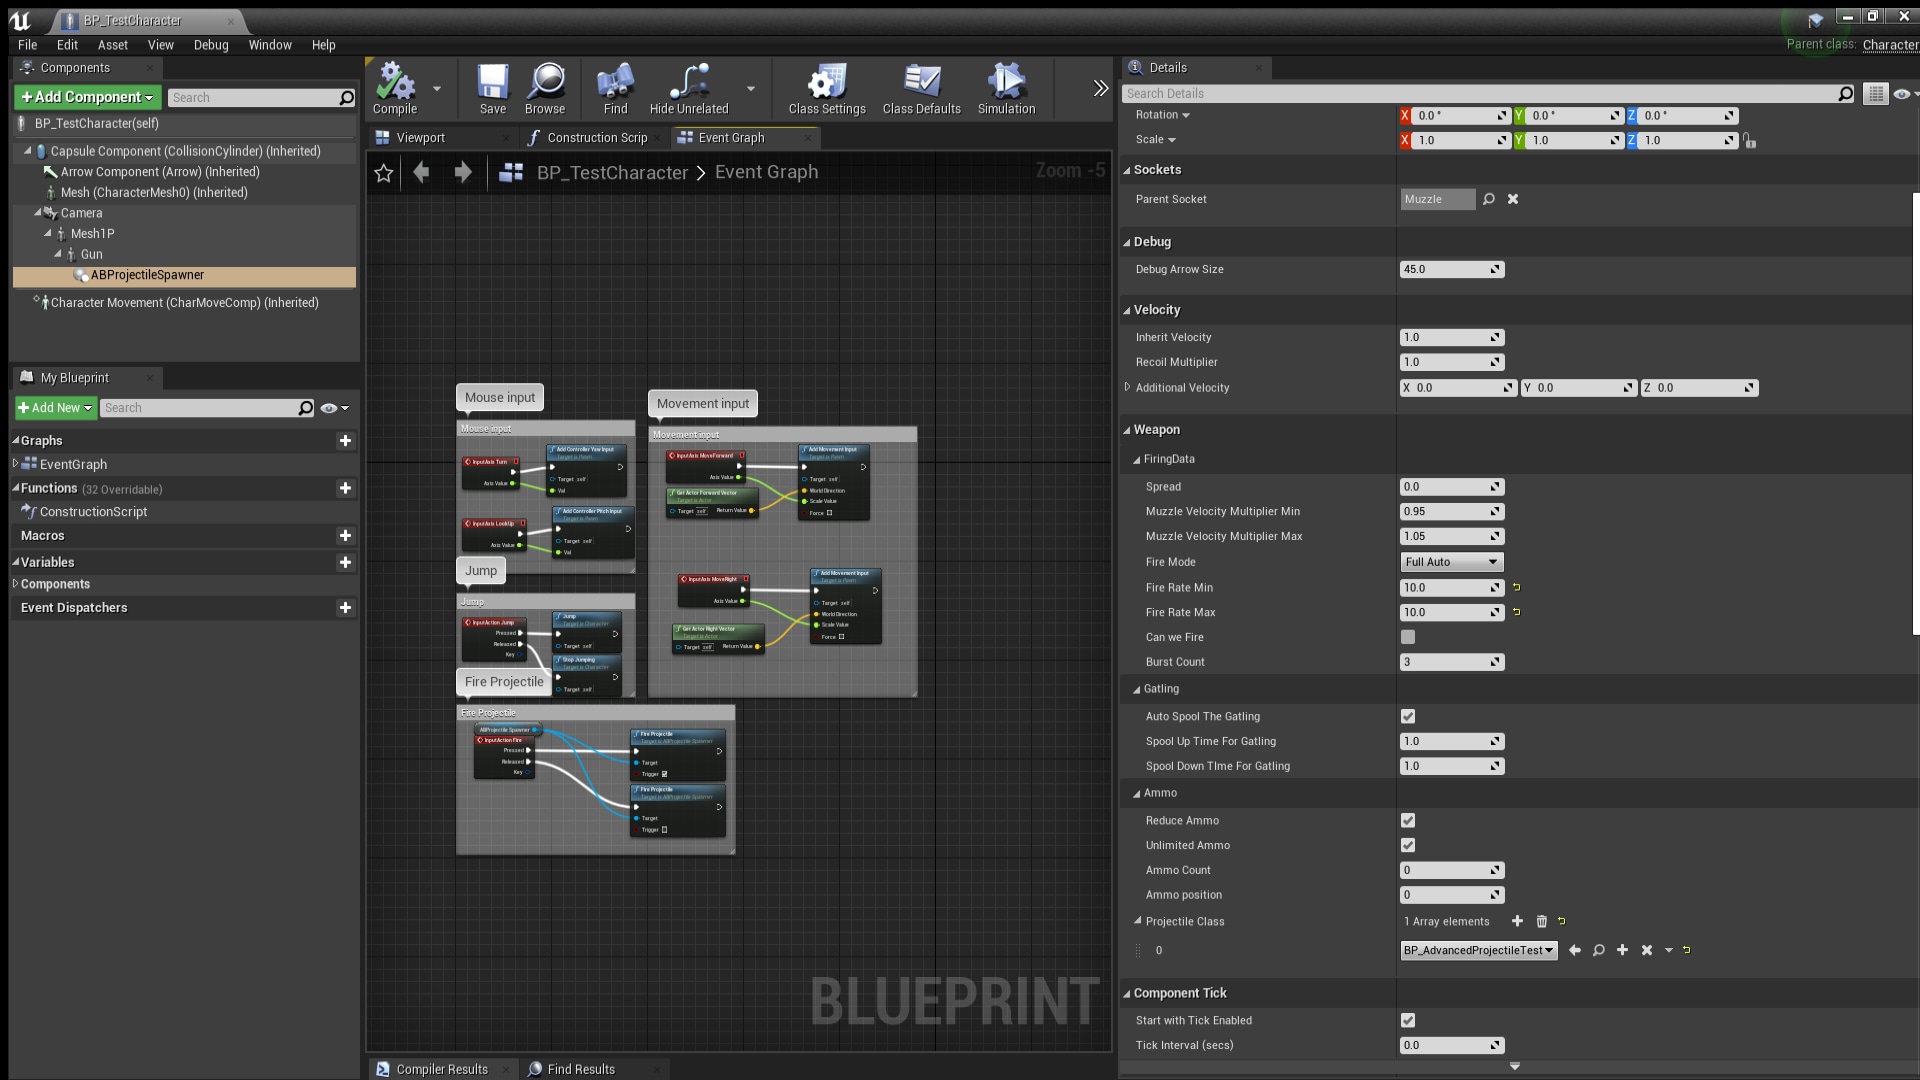Star the Event Graph as a favorite
The height and width of the screenshot is (1080, 1920).
383,172
